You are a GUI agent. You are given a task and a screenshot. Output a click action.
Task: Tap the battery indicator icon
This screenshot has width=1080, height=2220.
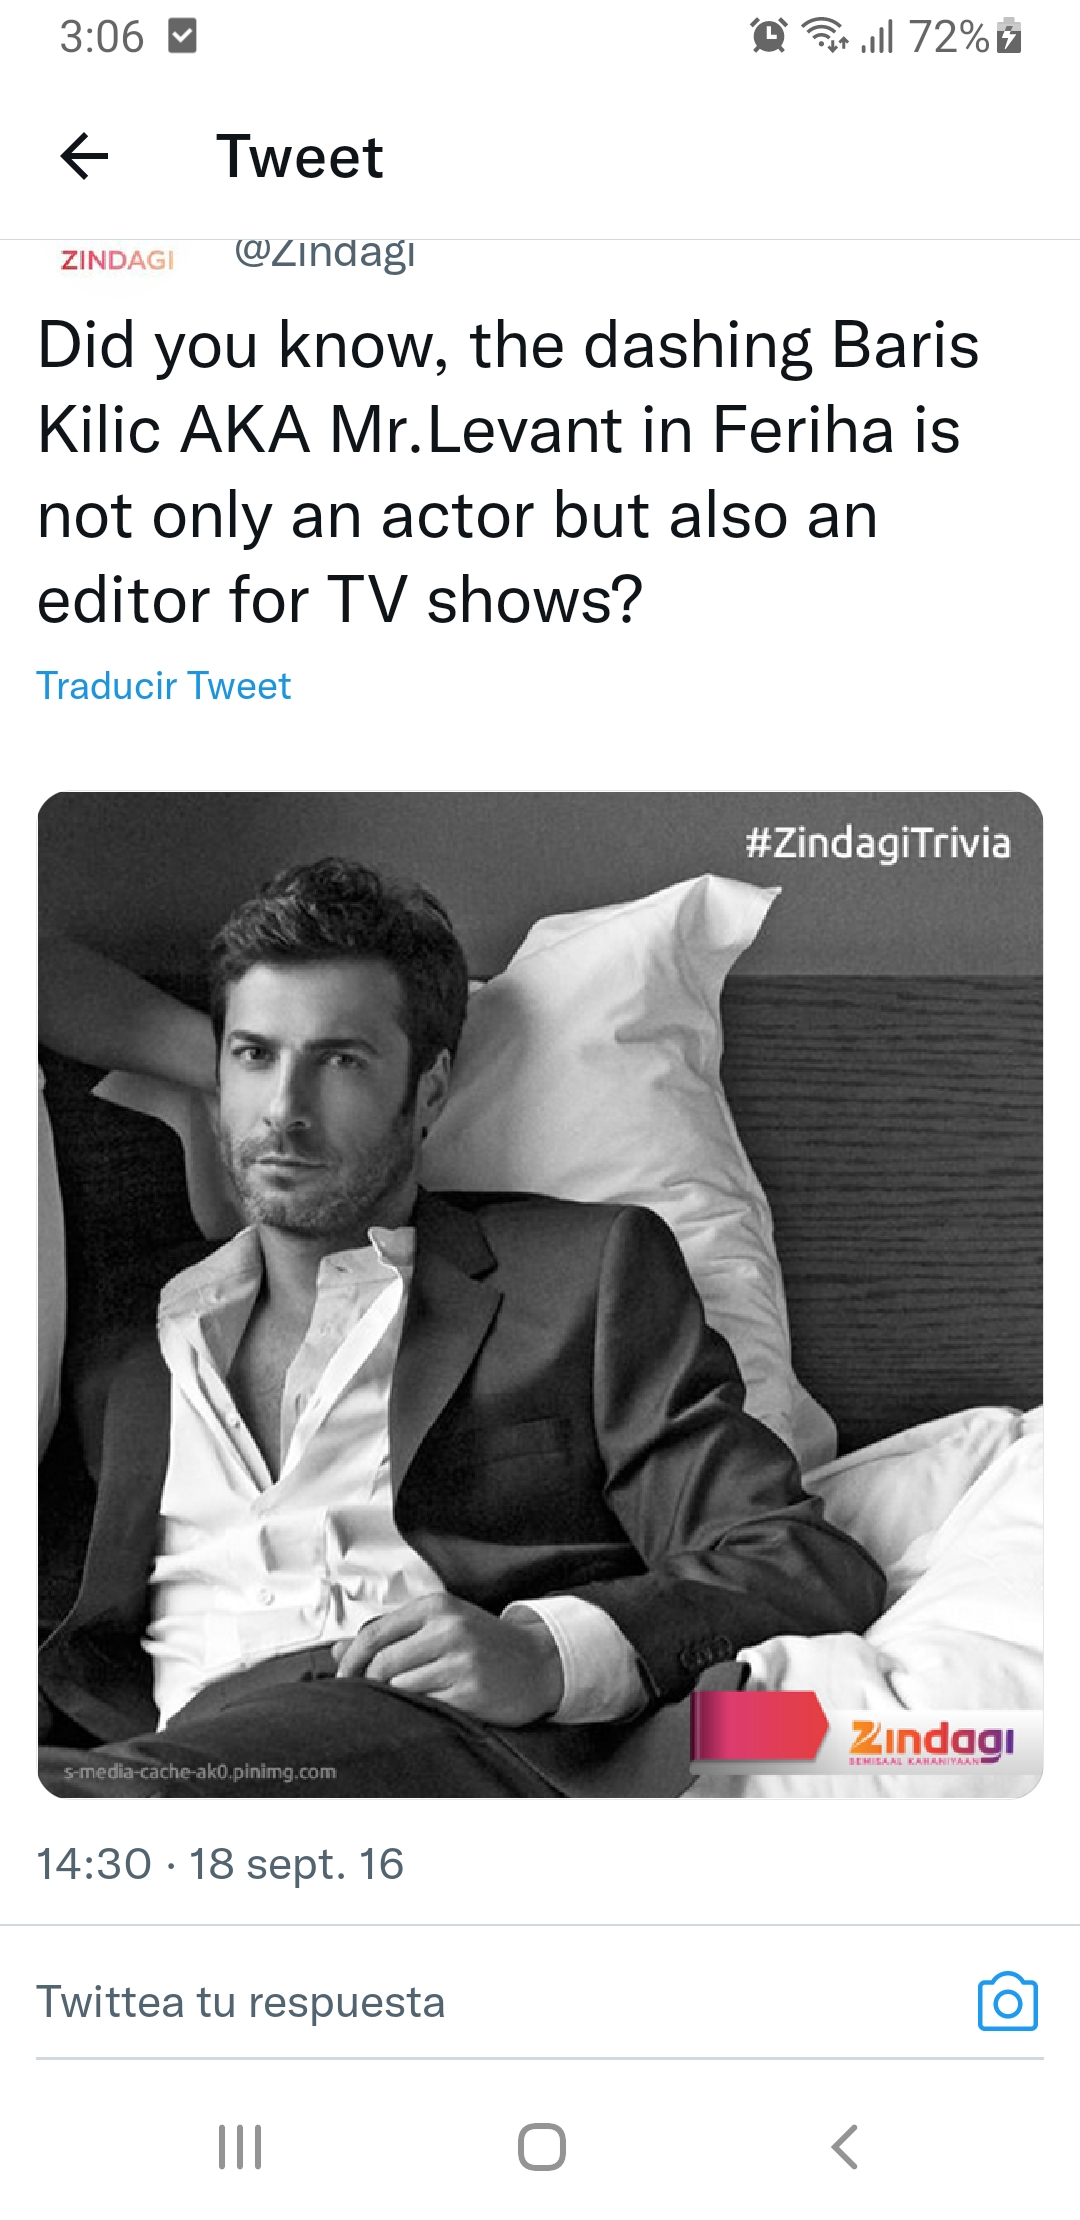tap(1010, 36)
